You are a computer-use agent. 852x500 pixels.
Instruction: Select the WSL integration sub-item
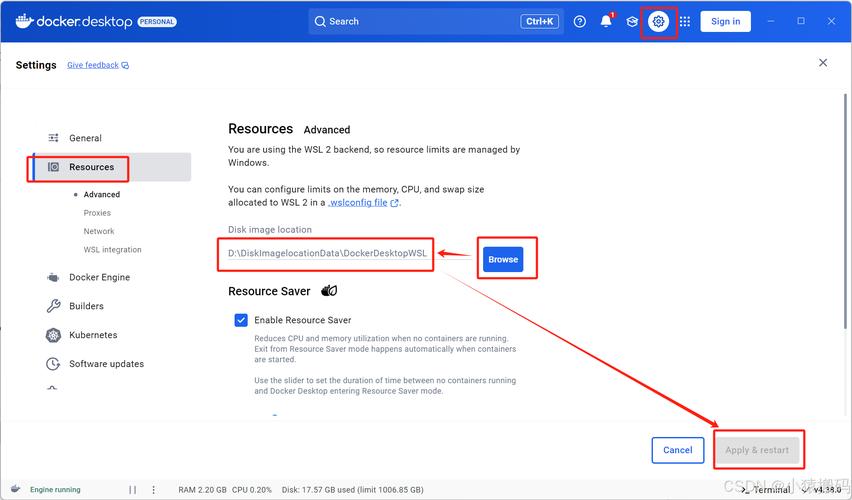point(112,250)
